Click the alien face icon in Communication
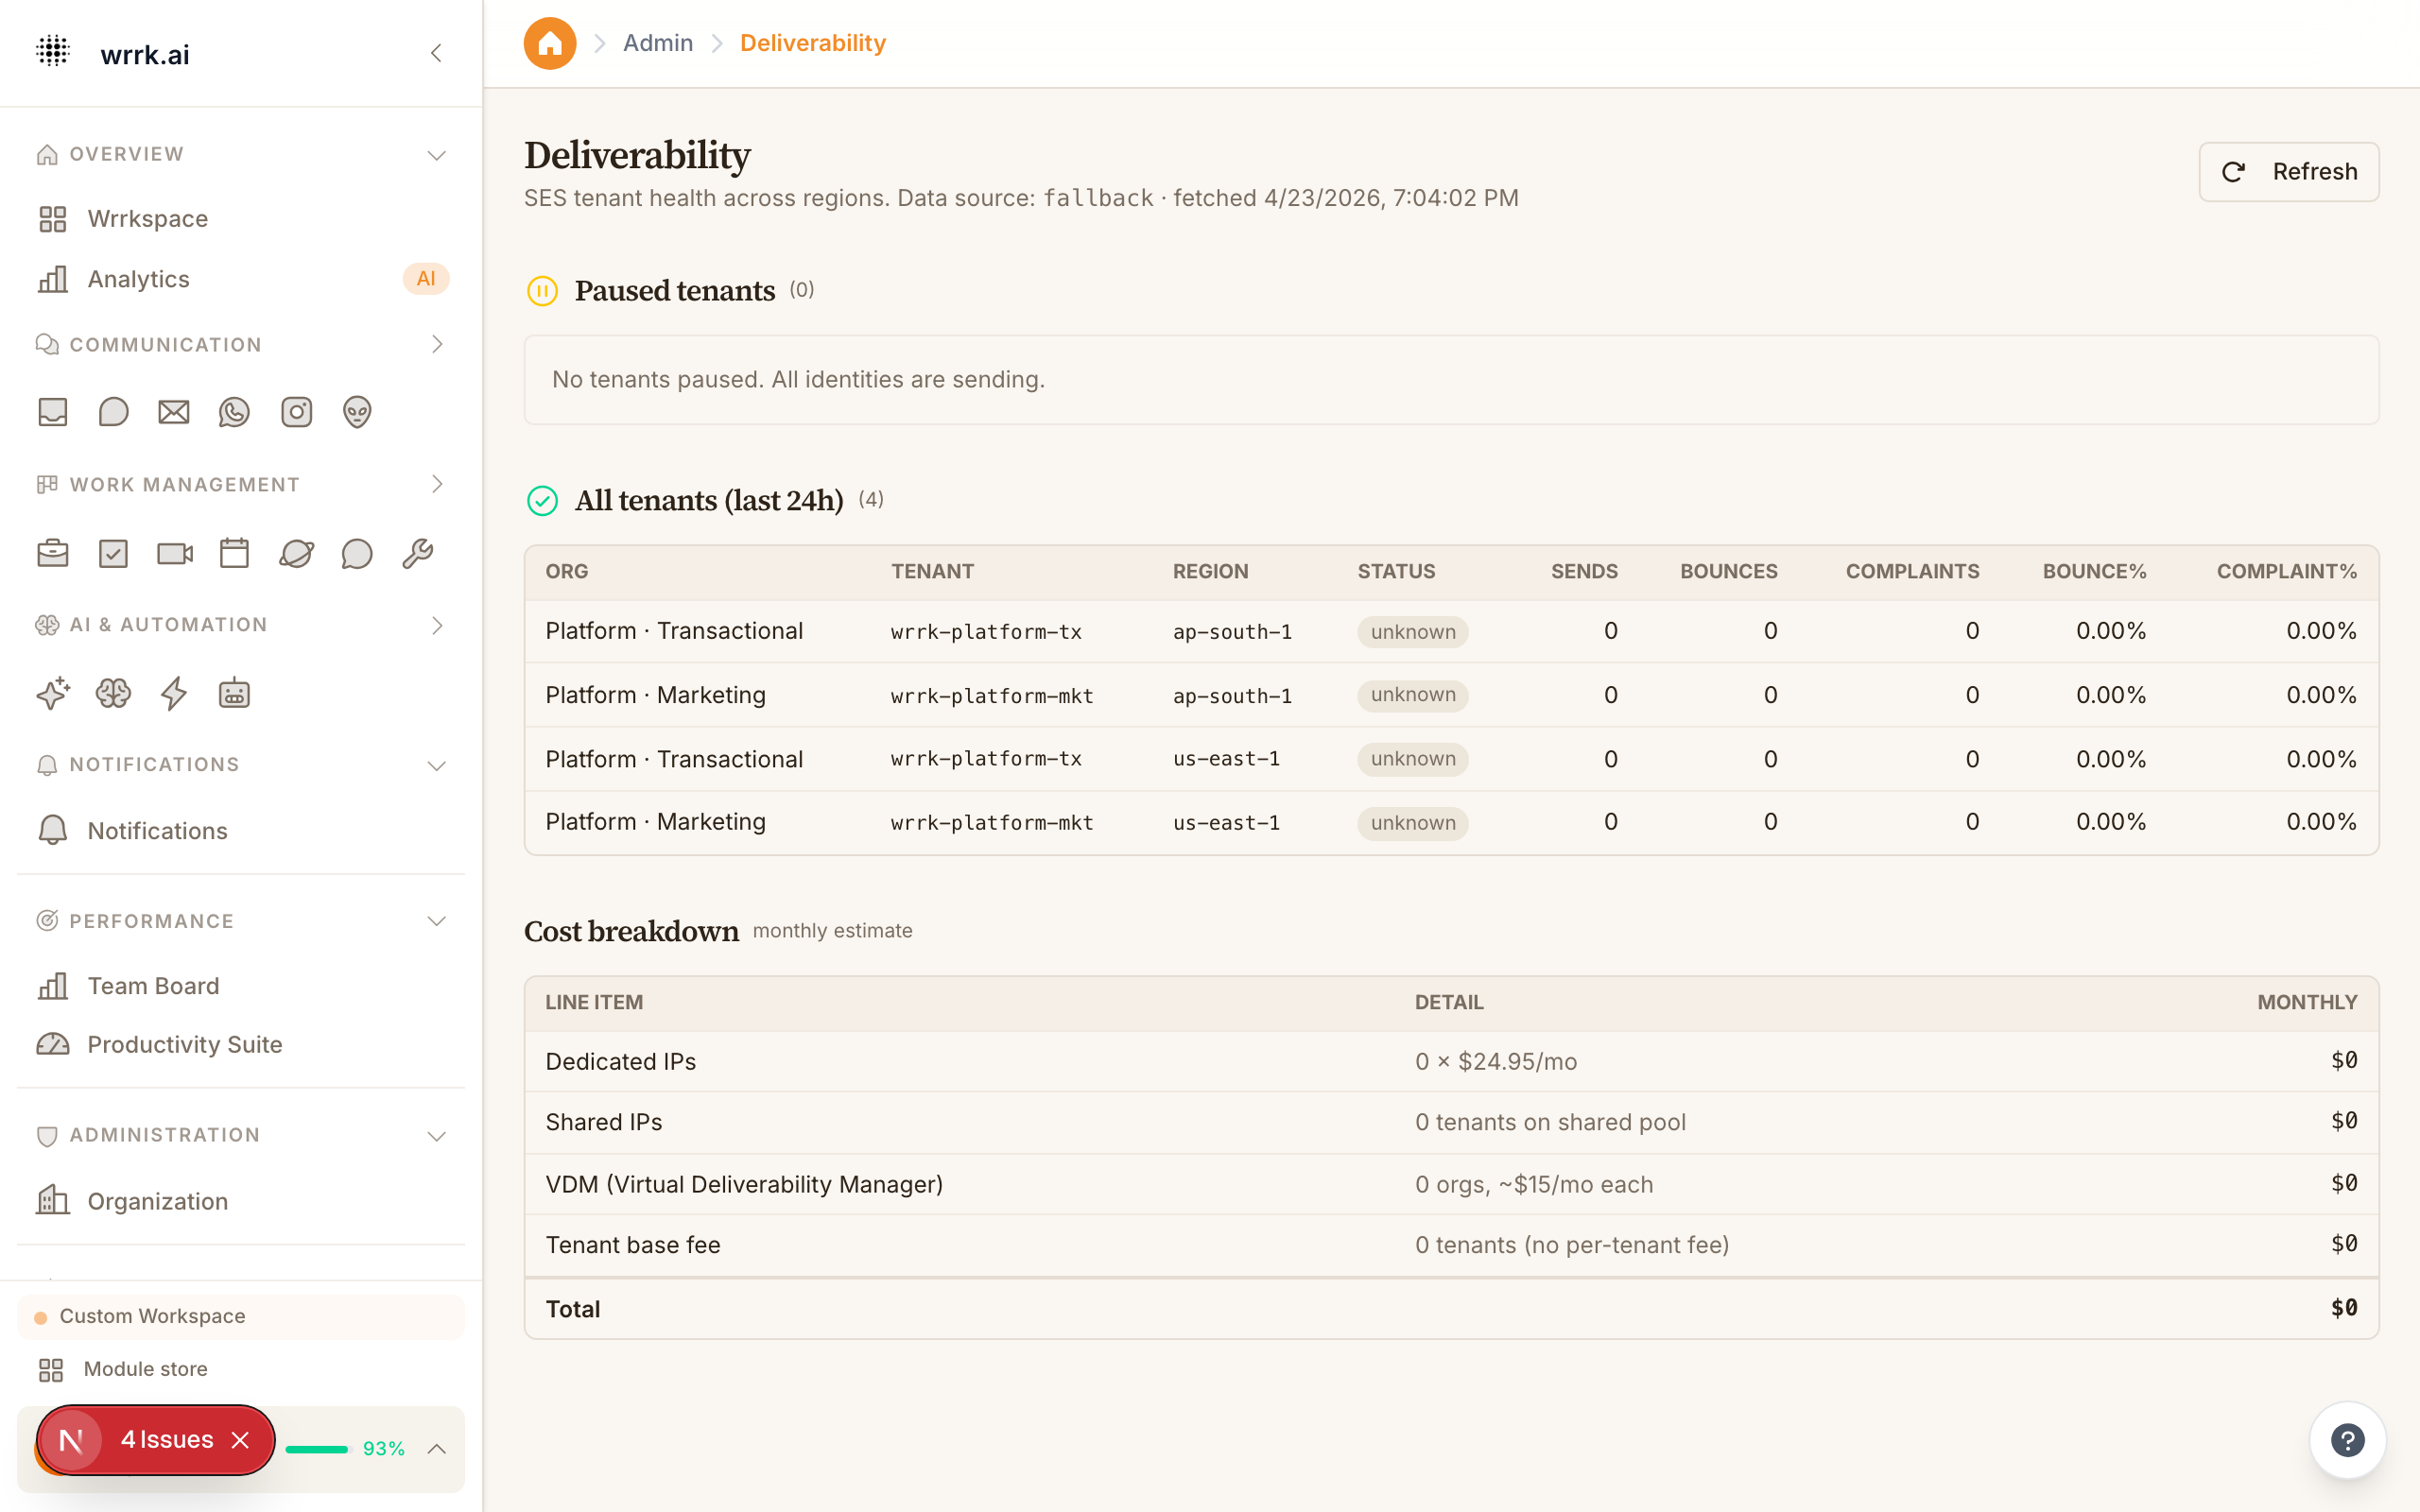This screenshot has height=1512, width=2420. coord(357,411)
